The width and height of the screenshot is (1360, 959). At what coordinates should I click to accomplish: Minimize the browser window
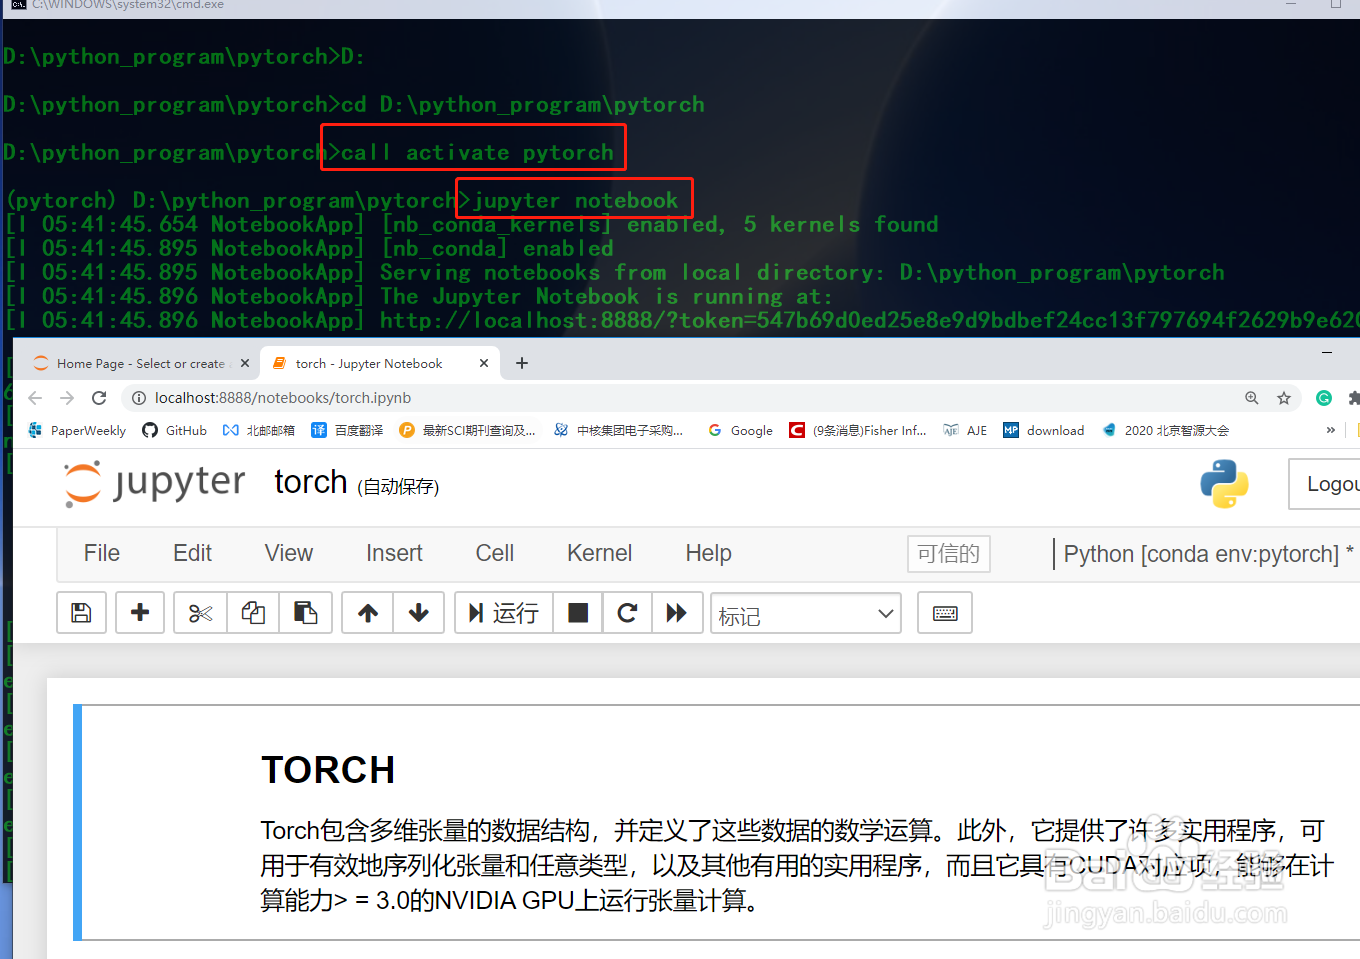tap(1327, 352)
